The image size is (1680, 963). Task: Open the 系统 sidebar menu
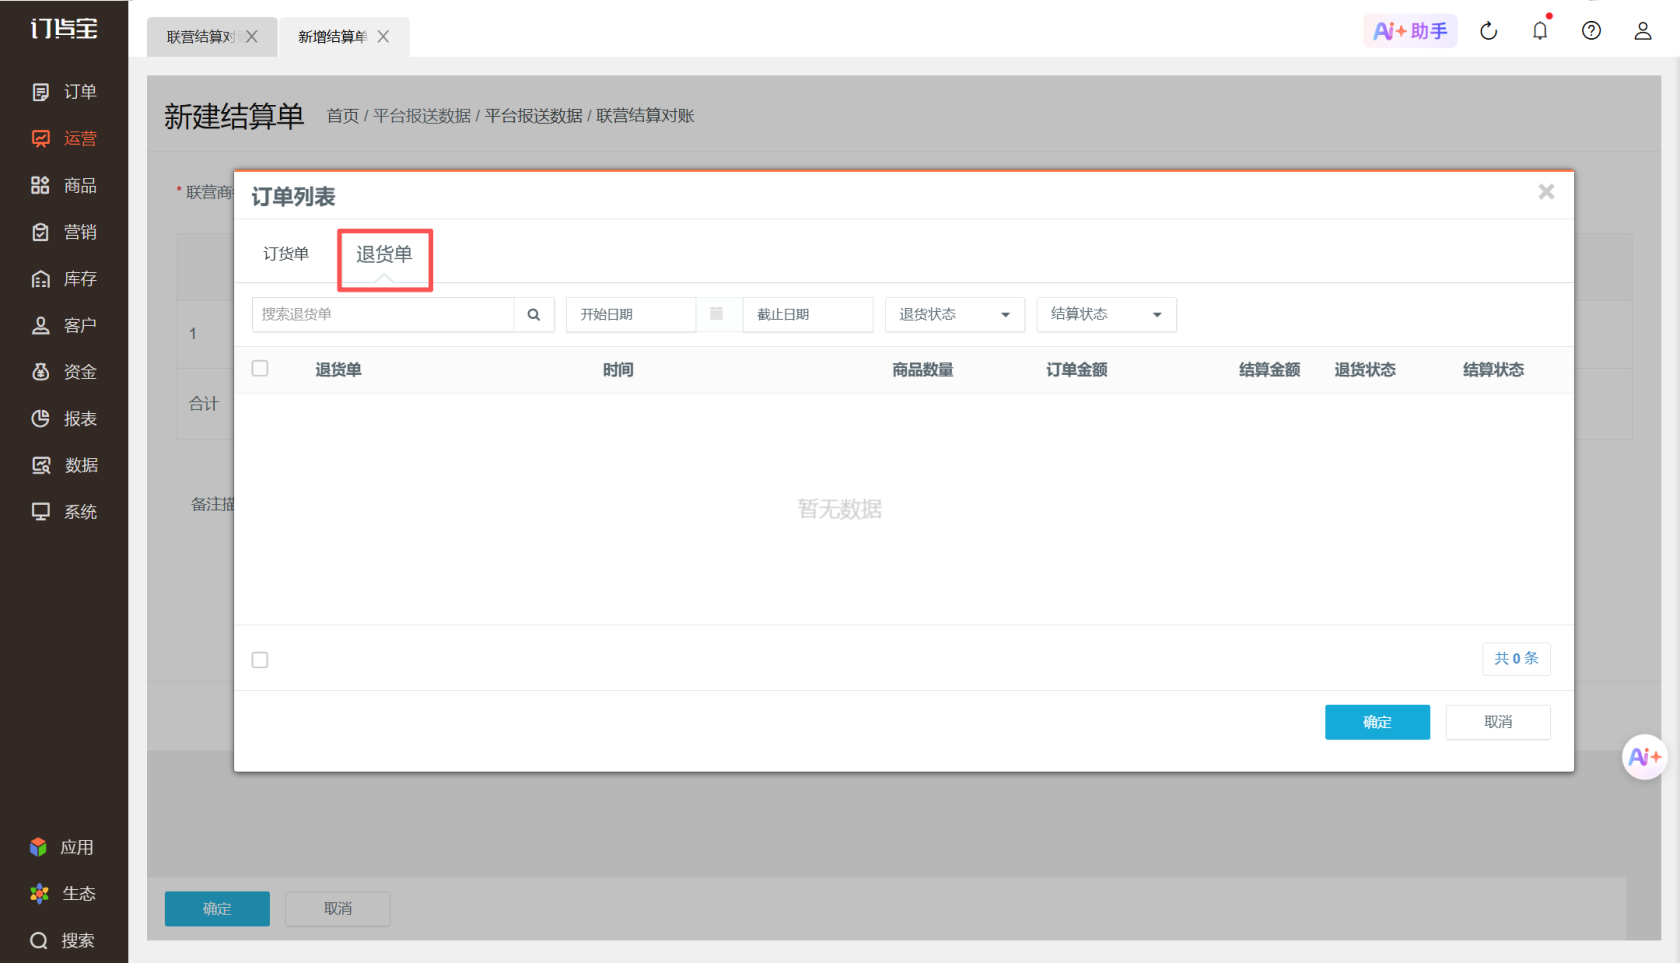click(64, 512)
